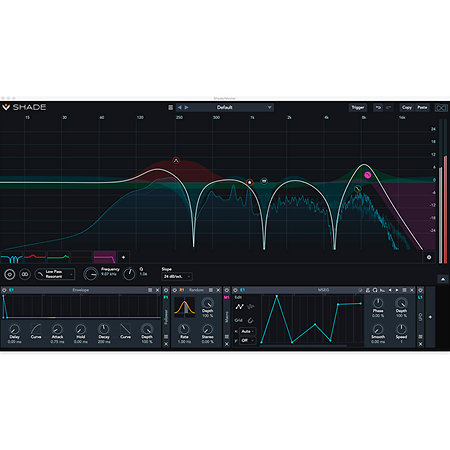Toggle the Macro module power button

click(x=227, y=290)
